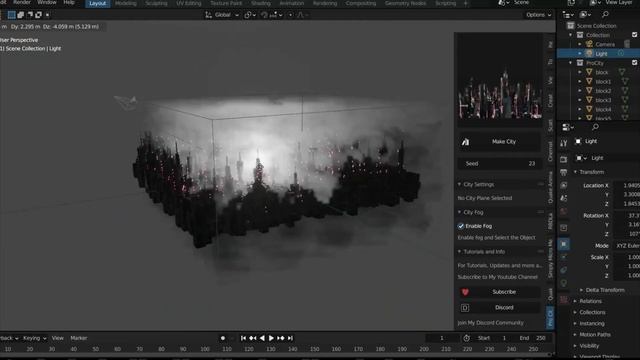Jump to the last frame
640x360 pixels.
(290, 338)
